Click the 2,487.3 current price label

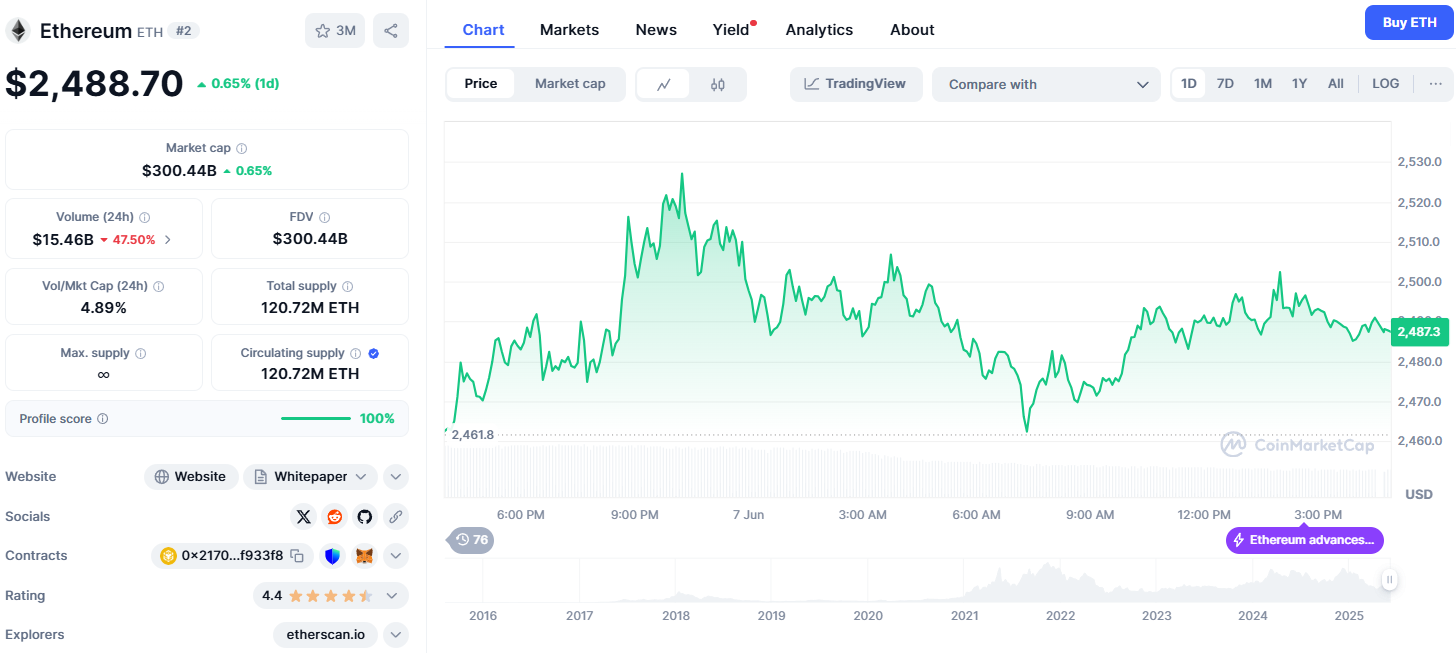coord(1419,332)
